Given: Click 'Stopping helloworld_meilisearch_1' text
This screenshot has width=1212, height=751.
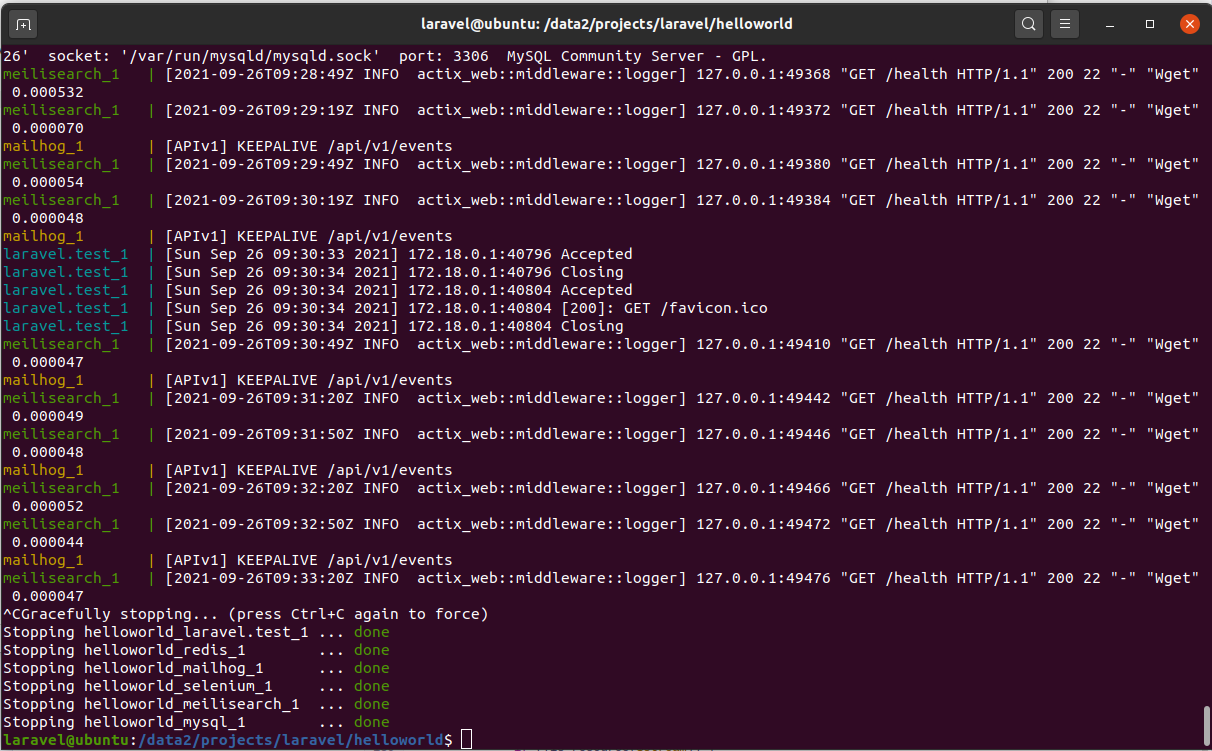Looking at the screenshot, I should tap(151, 704).
